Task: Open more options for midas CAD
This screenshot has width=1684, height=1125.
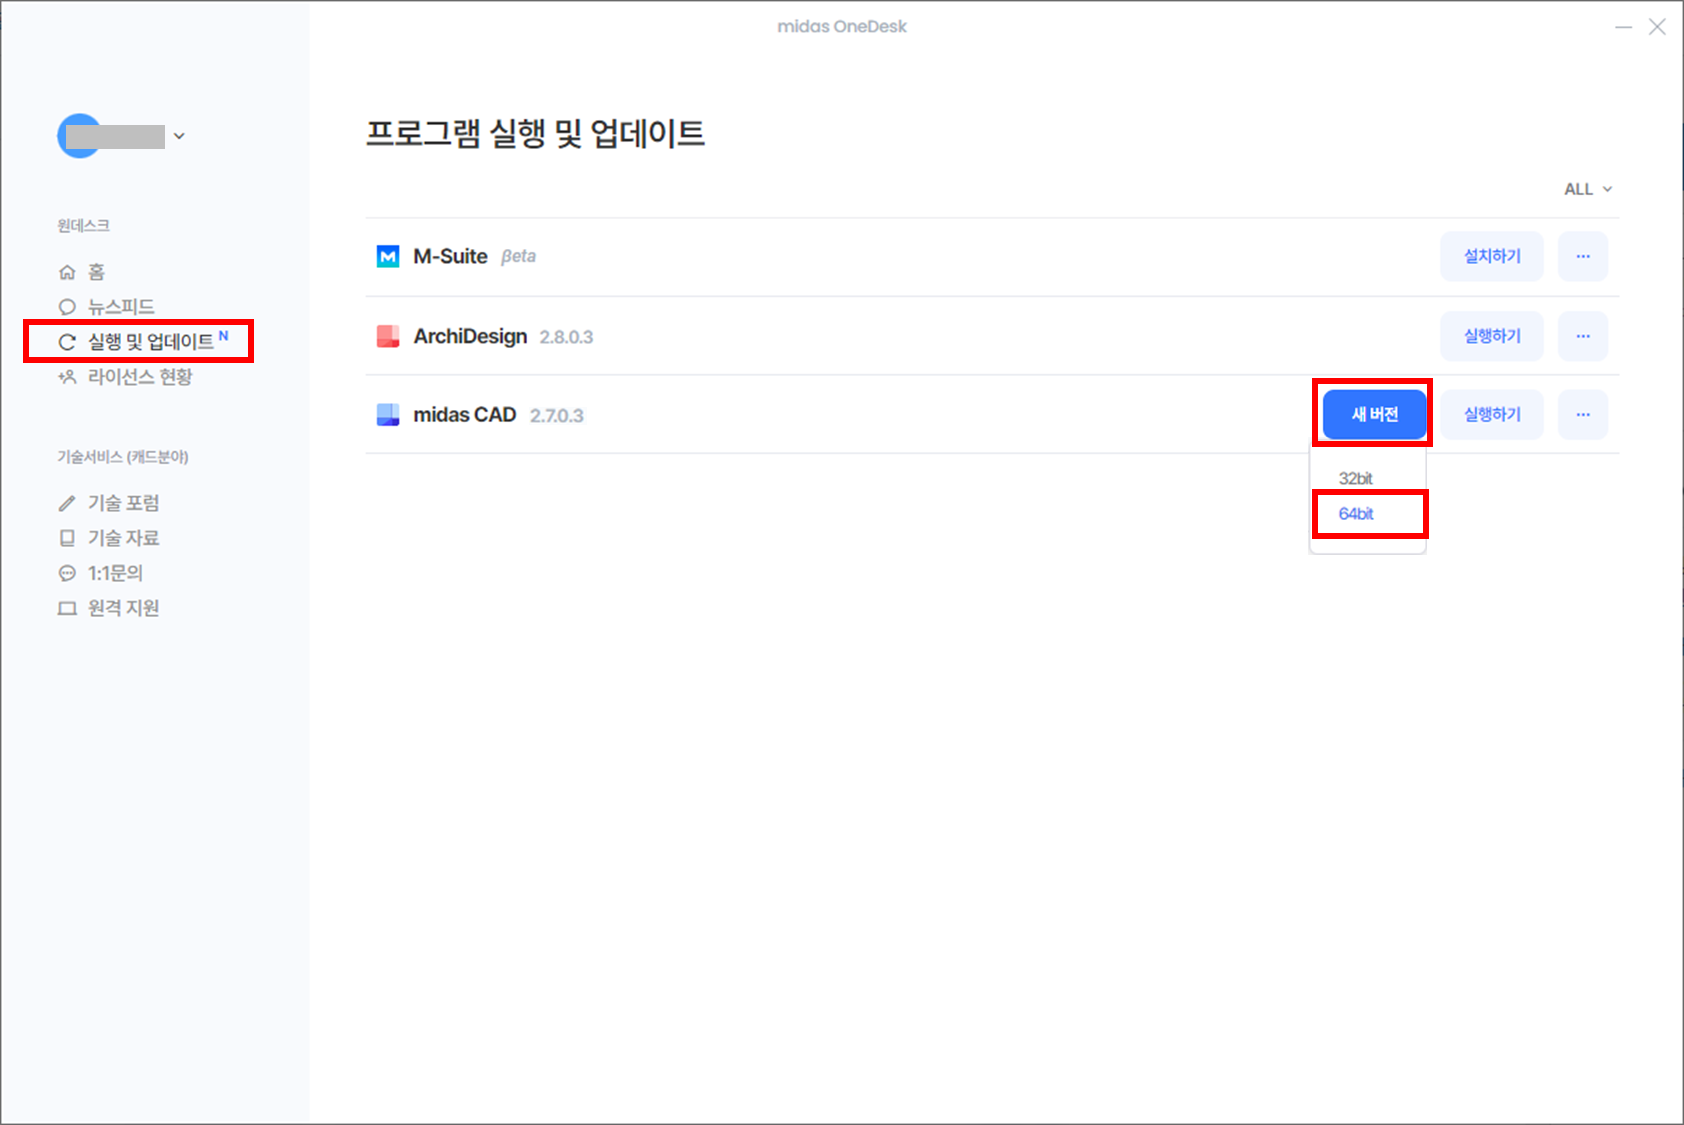Action: coord(1583,414)
